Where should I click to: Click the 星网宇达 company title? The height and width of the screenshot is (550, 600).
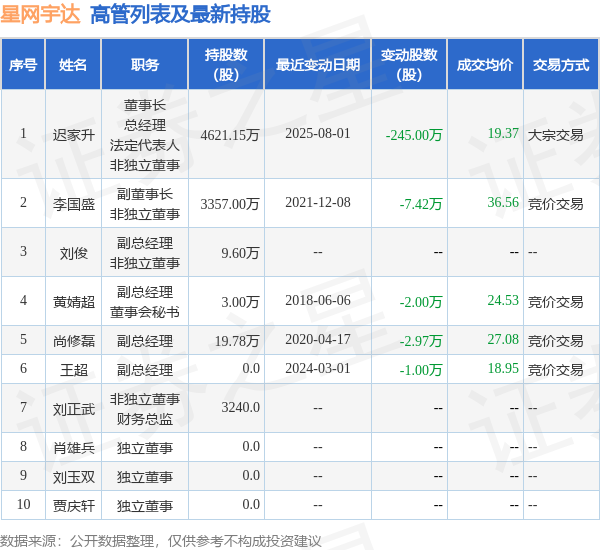40,15
